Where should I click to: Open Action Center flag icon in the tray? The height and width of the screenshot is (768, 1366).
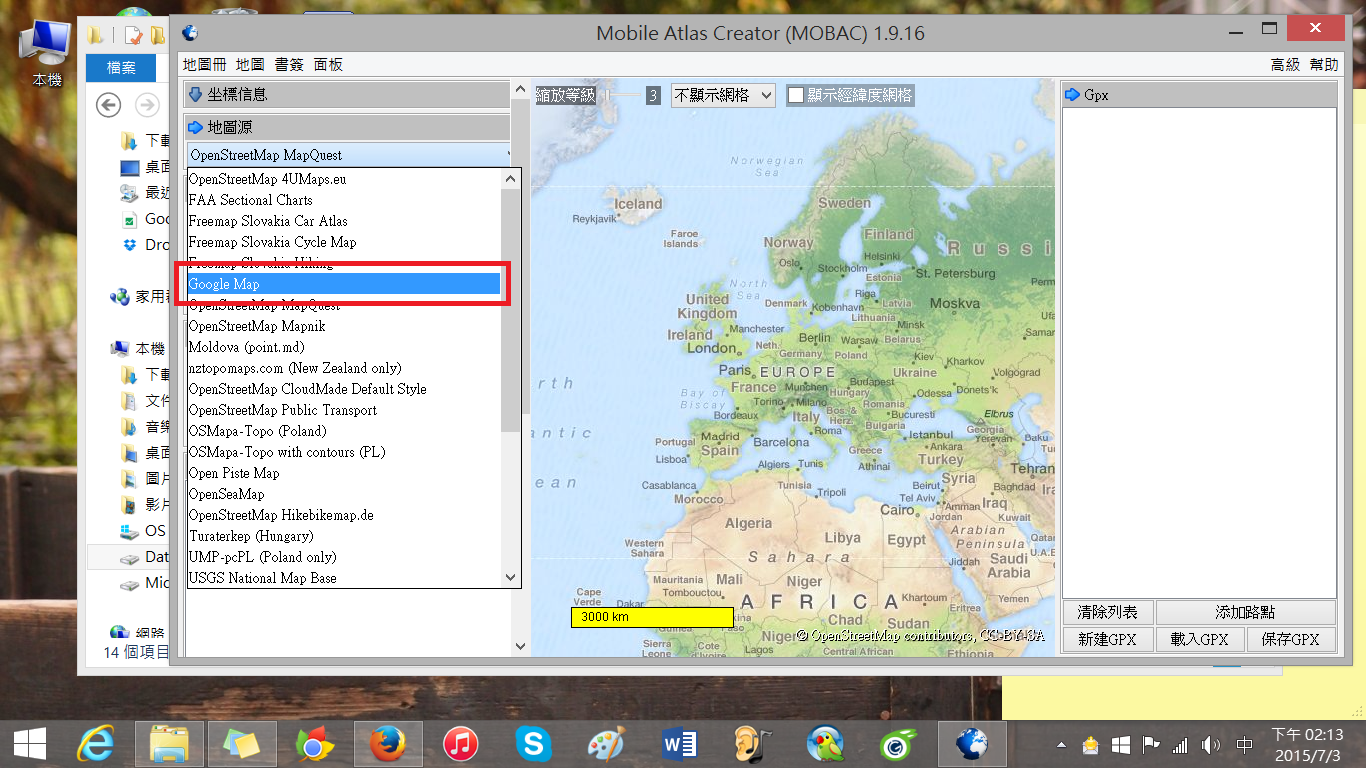tap(1151, 745)
